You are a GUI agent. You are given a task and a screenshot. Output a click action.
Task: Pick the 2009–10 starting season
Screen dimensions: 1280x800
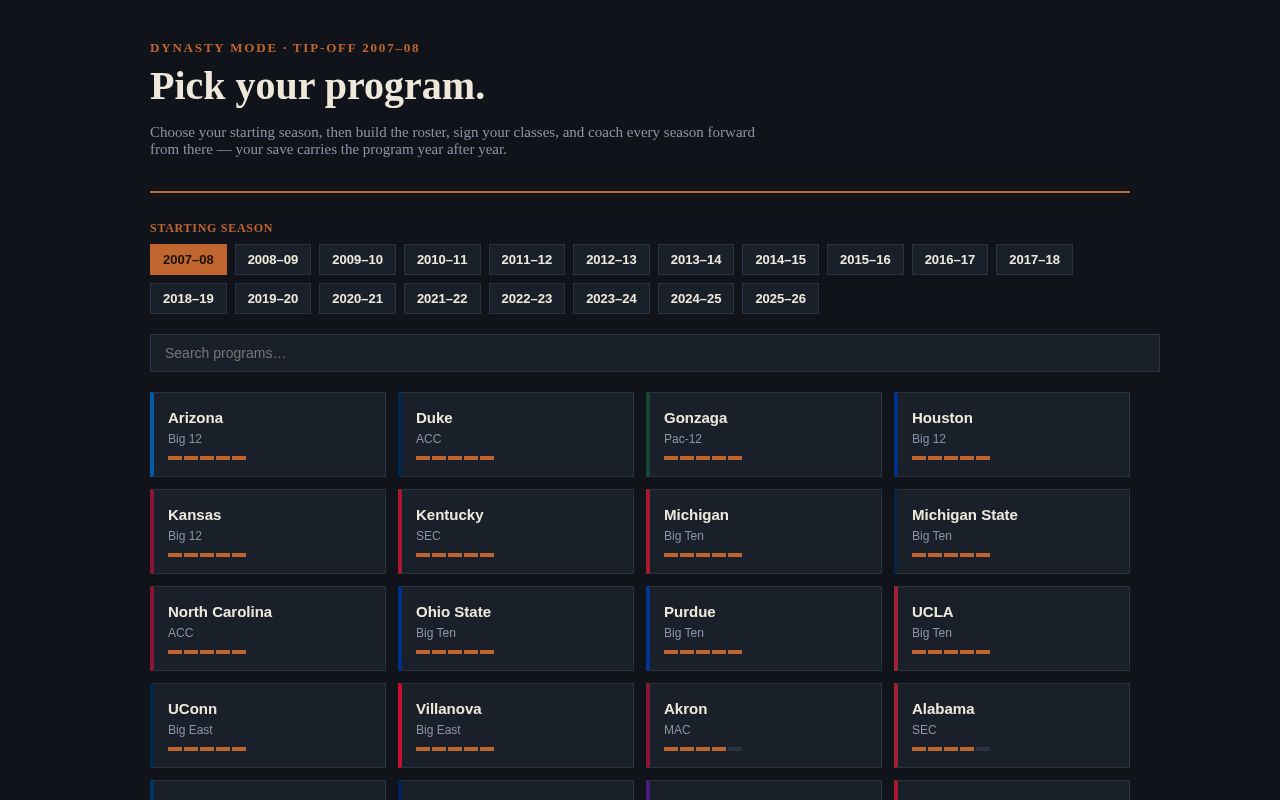click(357, 259)
